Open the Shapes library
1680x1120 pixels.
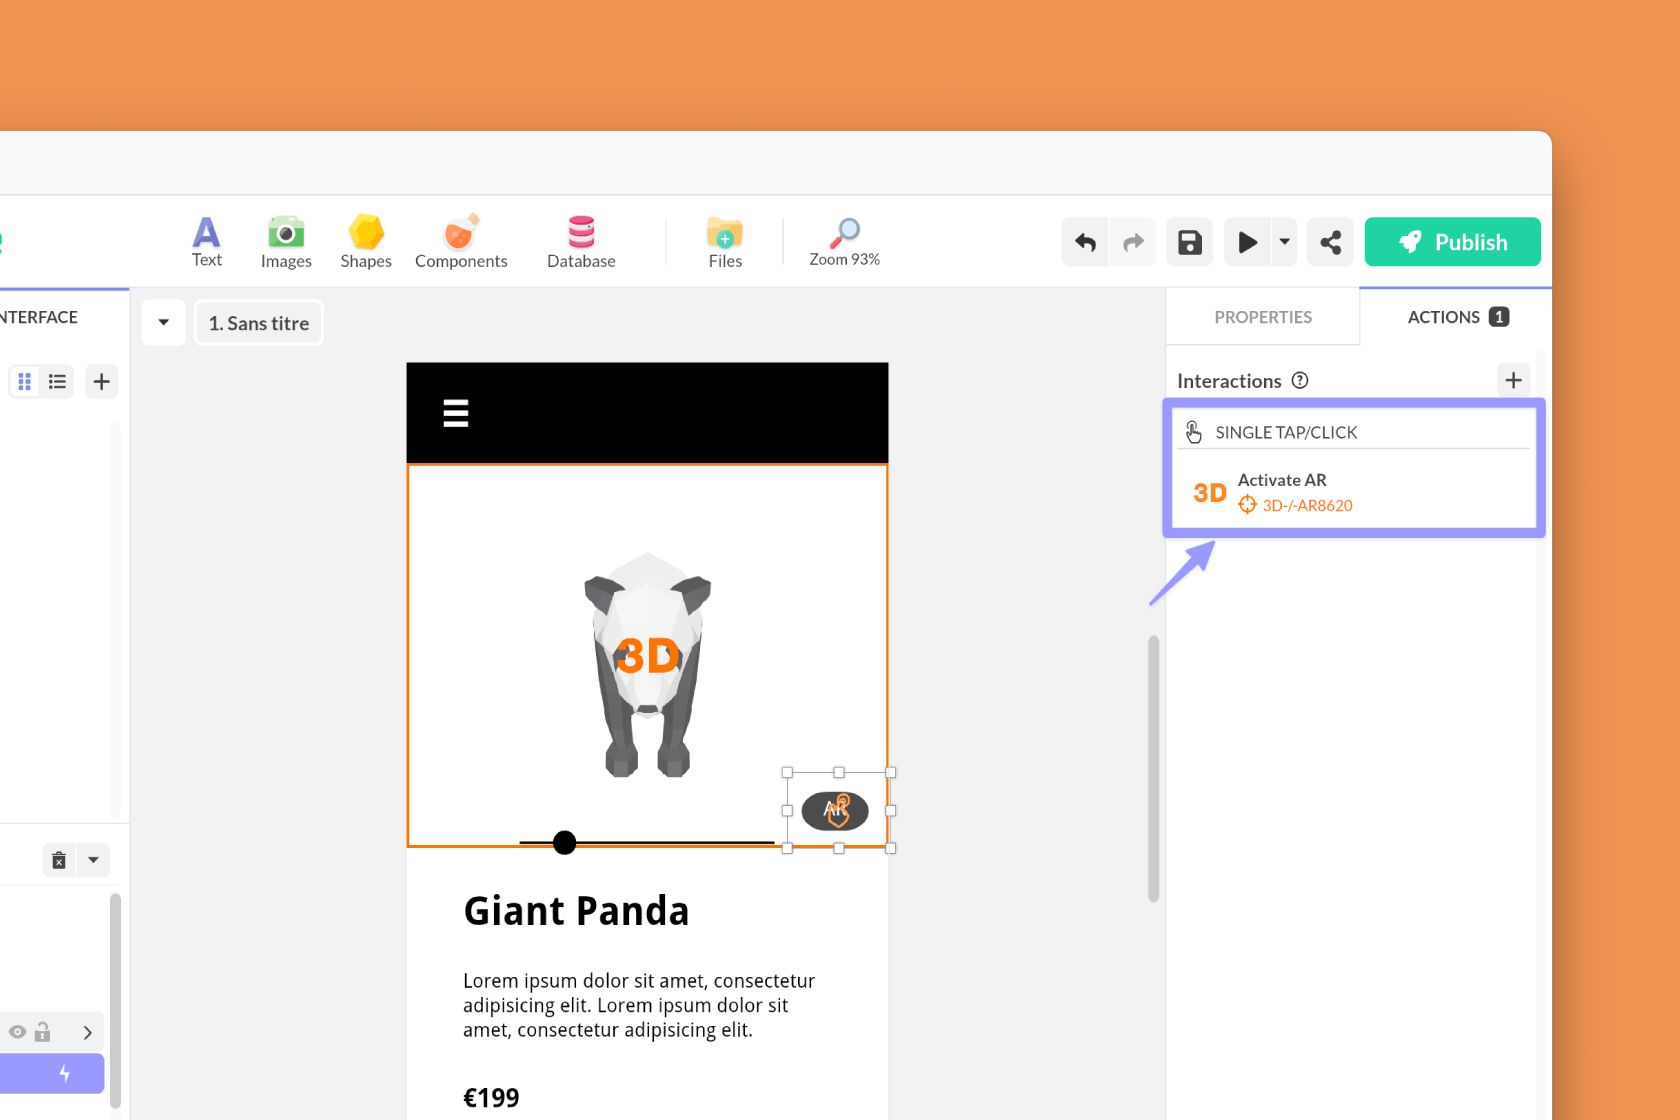[365, 240]
